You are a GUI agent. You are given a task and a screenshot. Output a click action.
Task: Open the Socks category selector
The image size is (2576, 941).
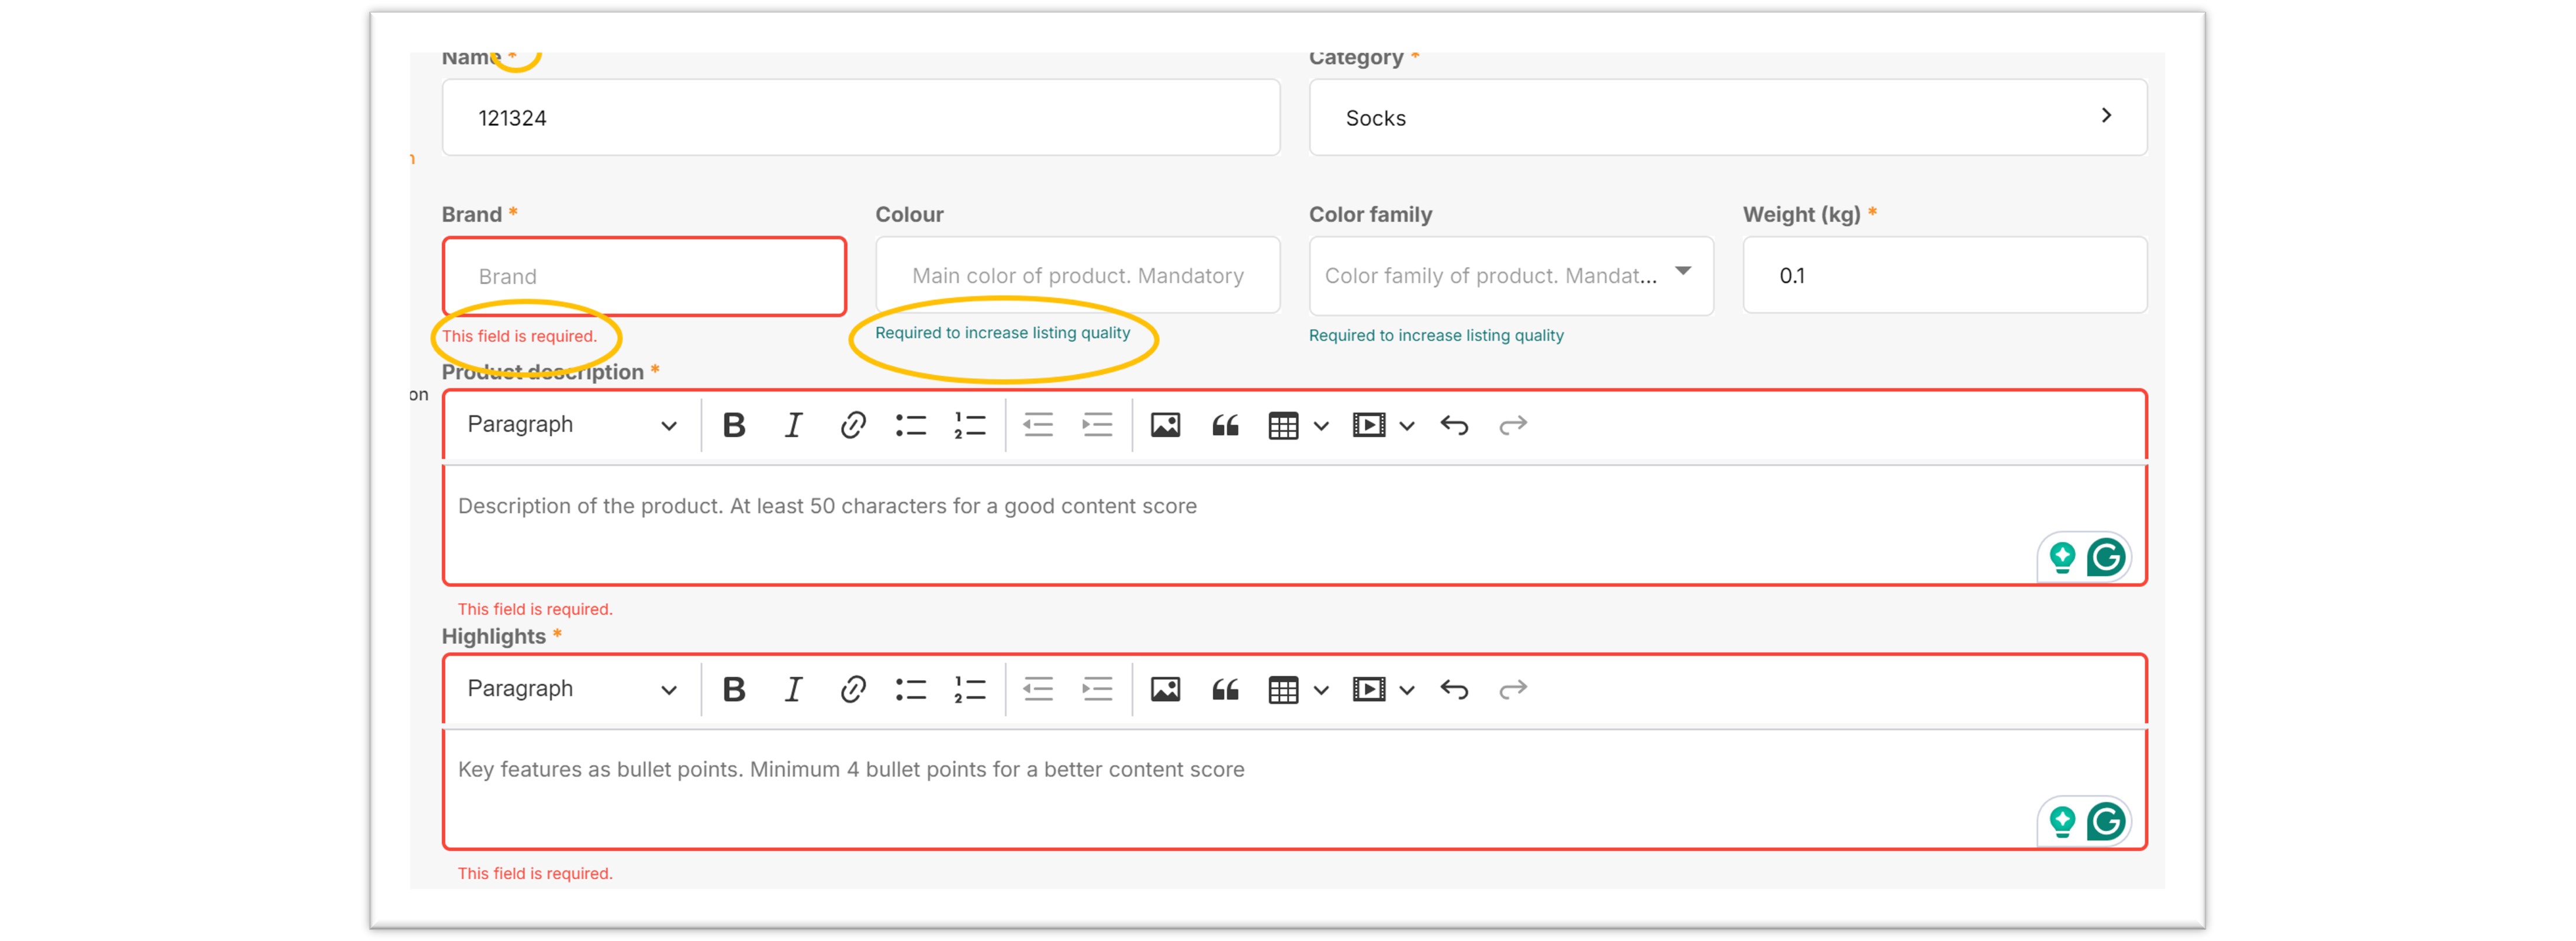(x=1727, y=118)
